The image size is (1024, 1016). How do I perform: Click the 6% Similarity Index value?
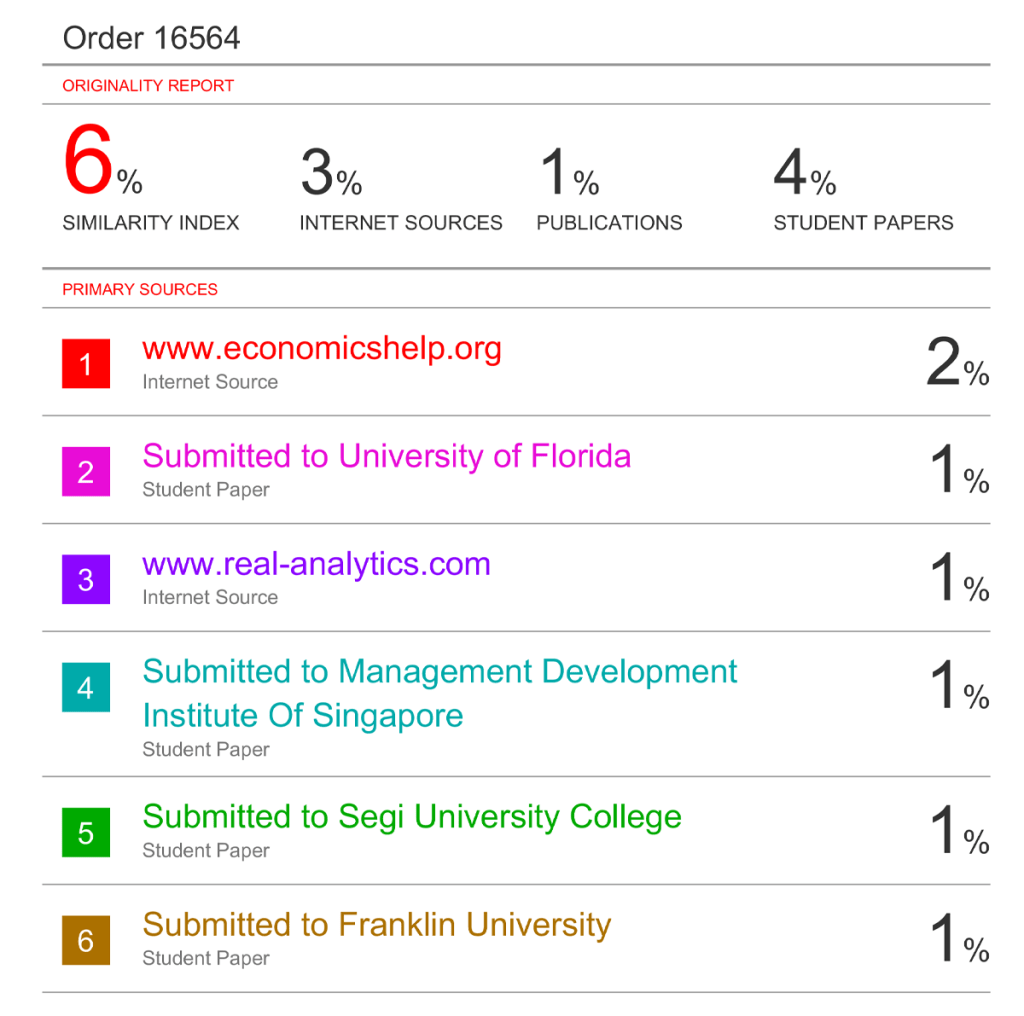(102, 165)
